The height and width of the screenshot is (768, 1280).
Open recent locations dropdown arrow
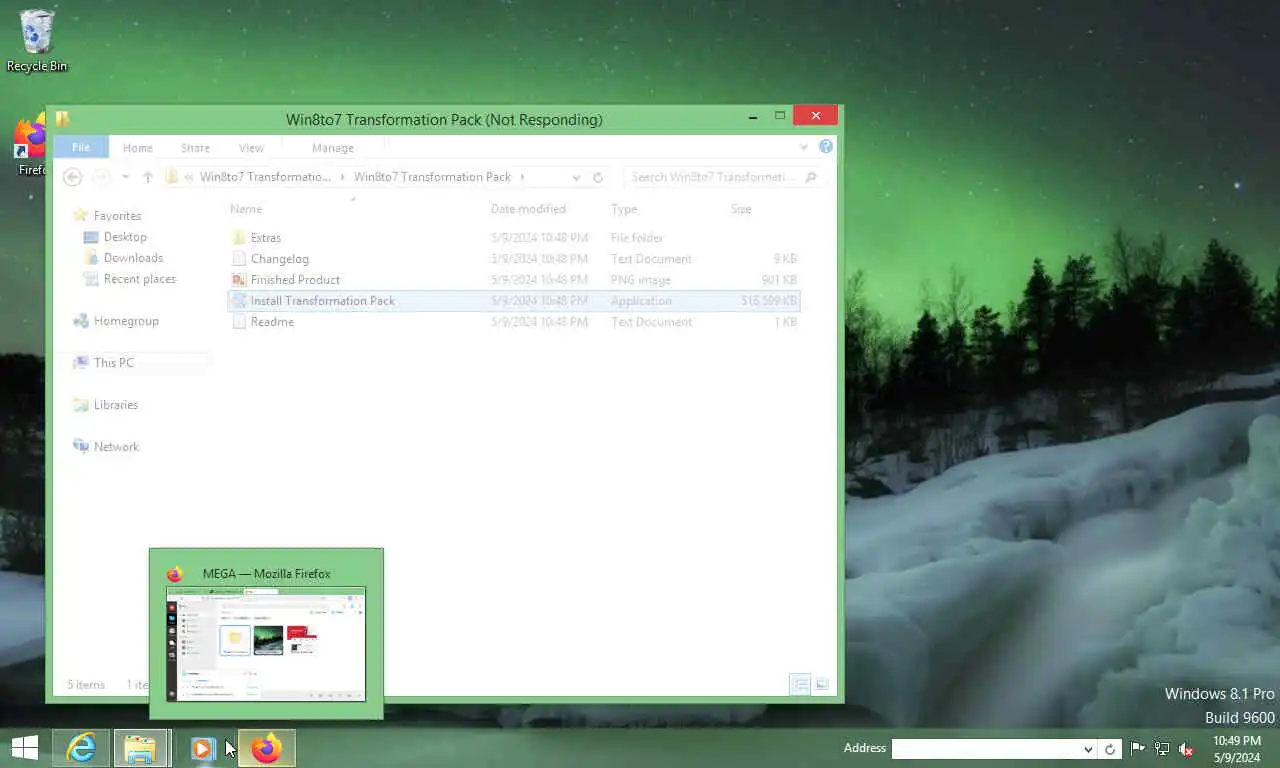tap(125, 177)
